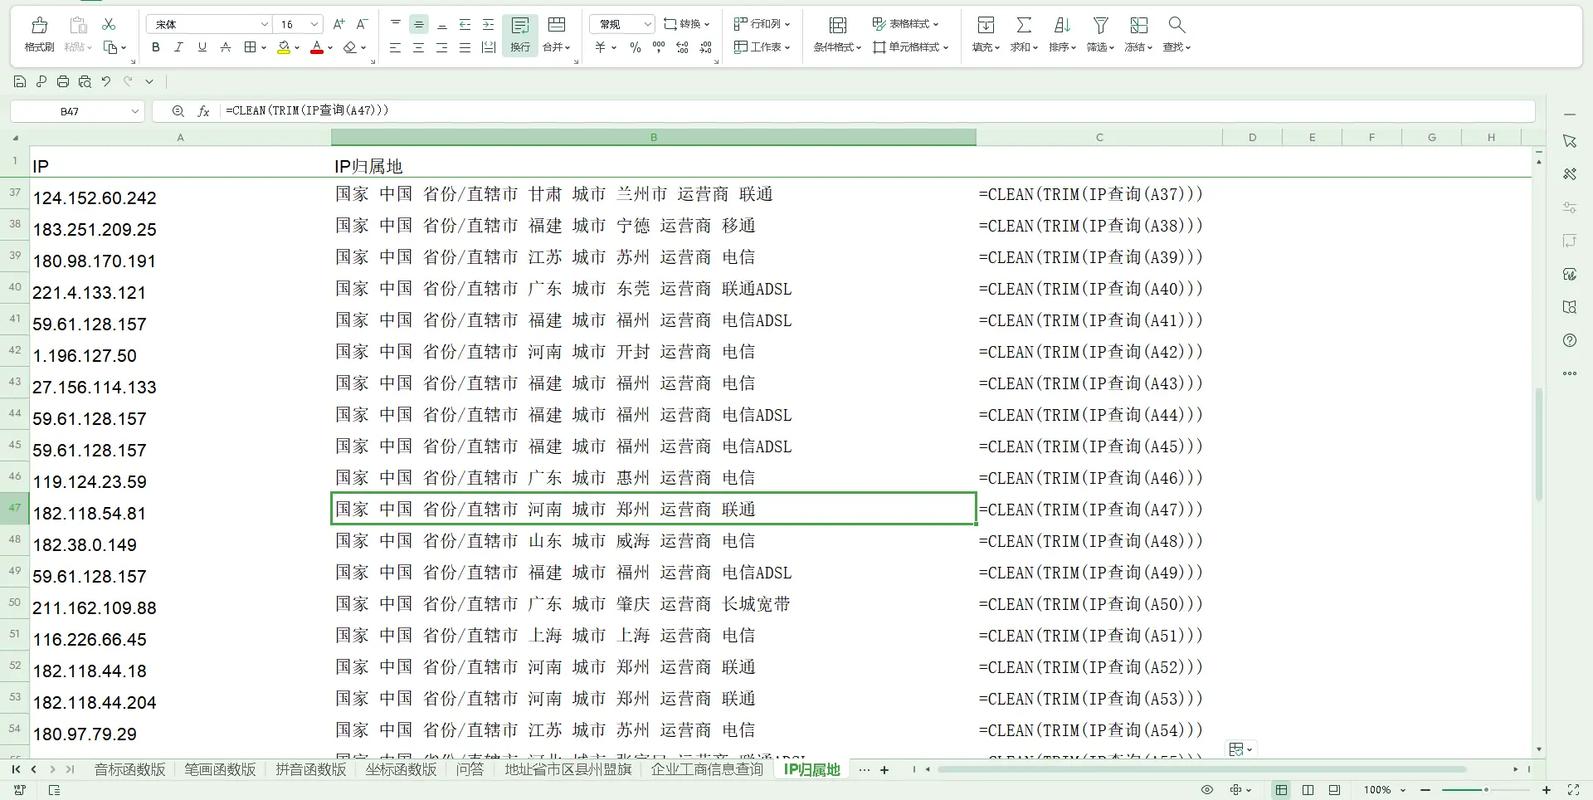This screenshot has width=1593, height=800.
Task: Add a new sheet with plus button
Action: pos(884,769)
